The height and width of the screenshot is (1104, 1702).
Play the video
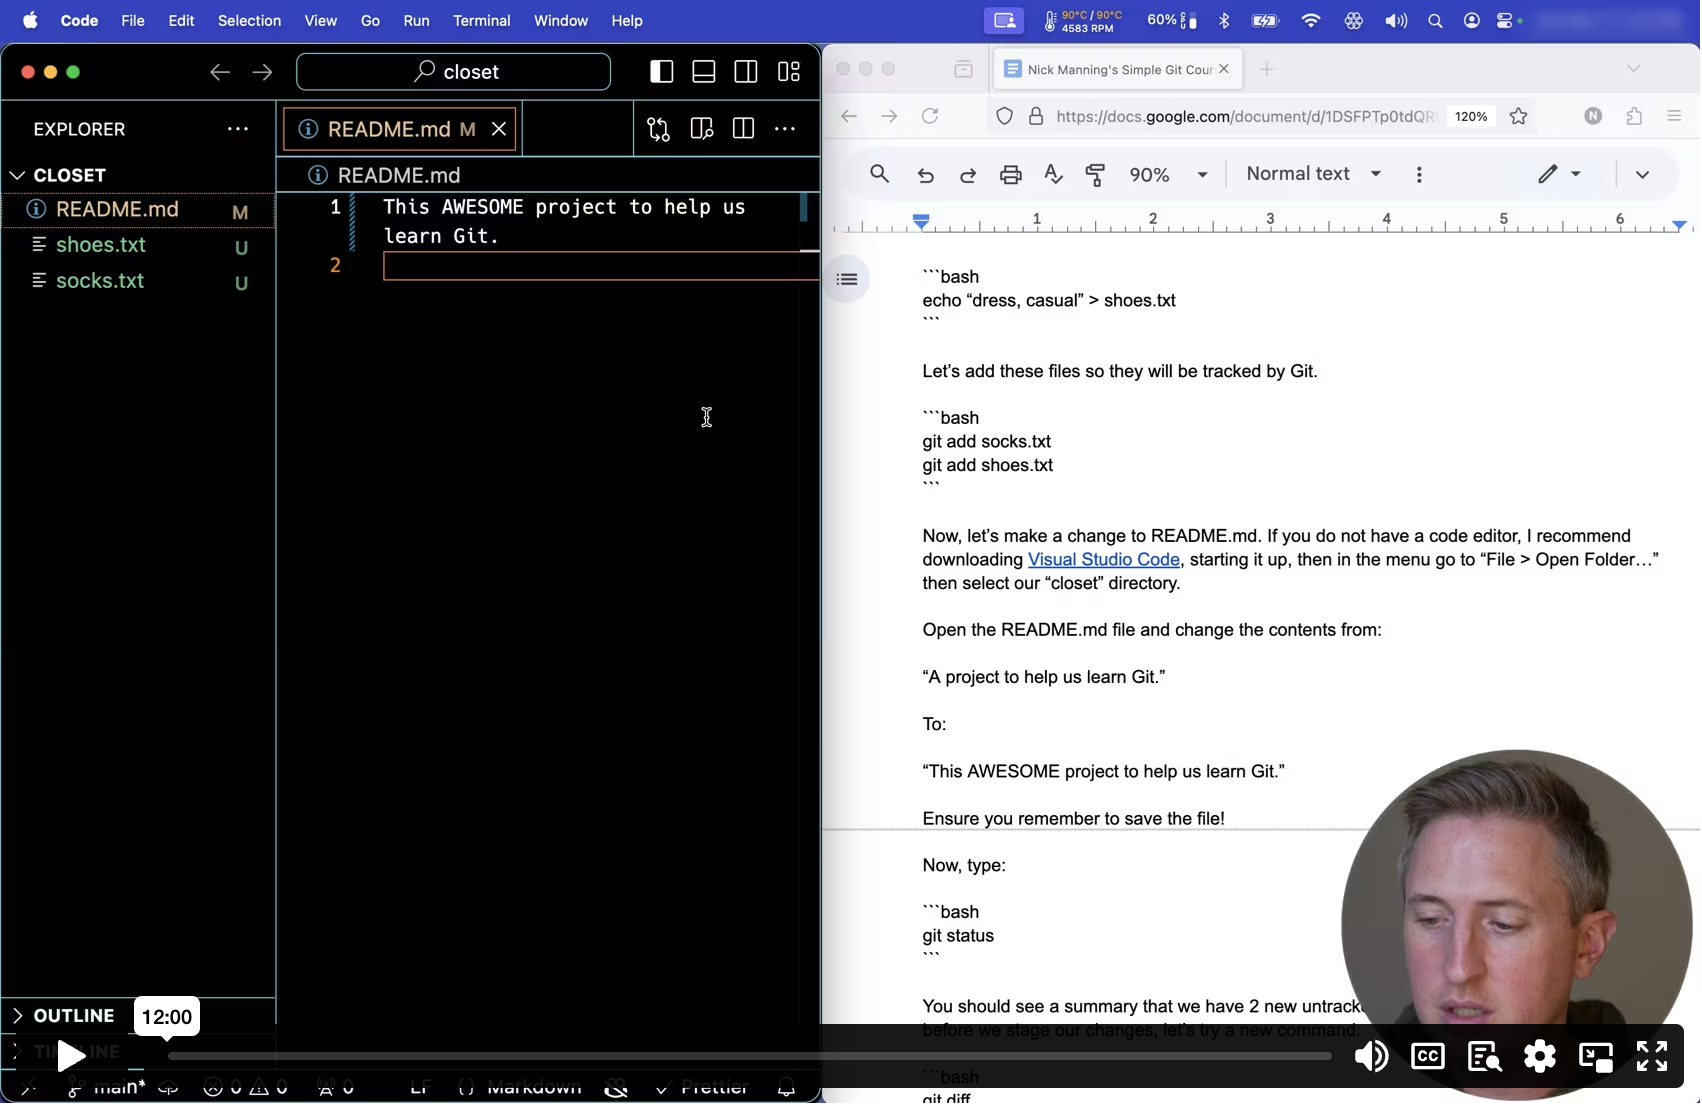[70, 1056]
